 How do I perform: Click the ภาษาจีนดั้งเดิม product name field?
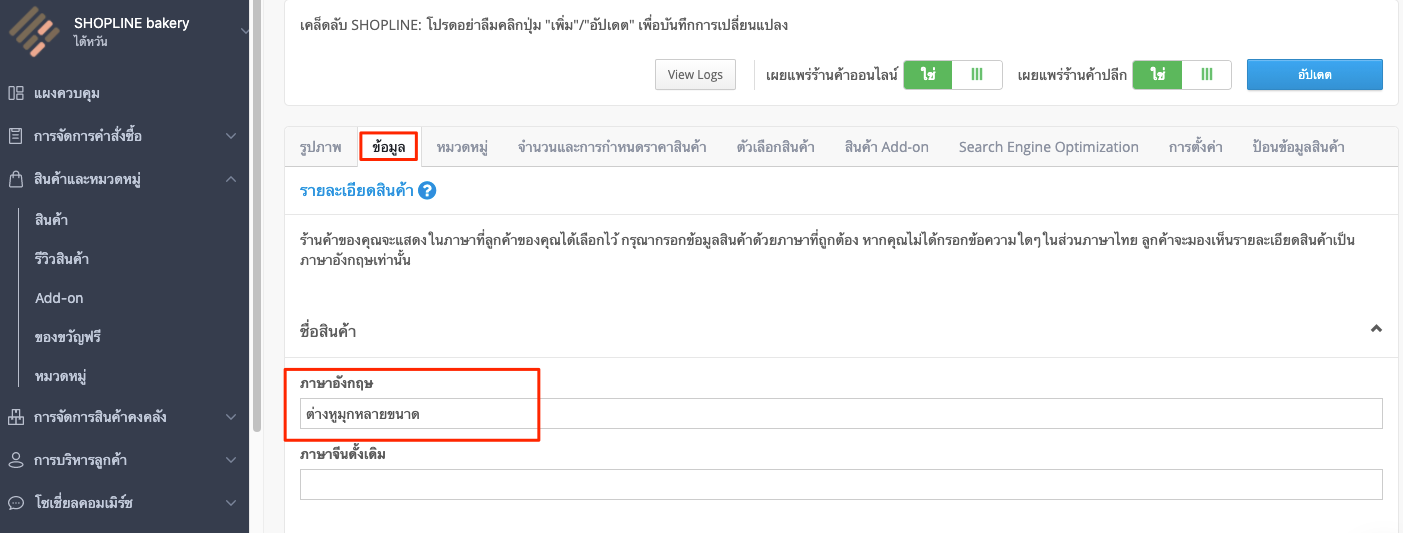841,484
